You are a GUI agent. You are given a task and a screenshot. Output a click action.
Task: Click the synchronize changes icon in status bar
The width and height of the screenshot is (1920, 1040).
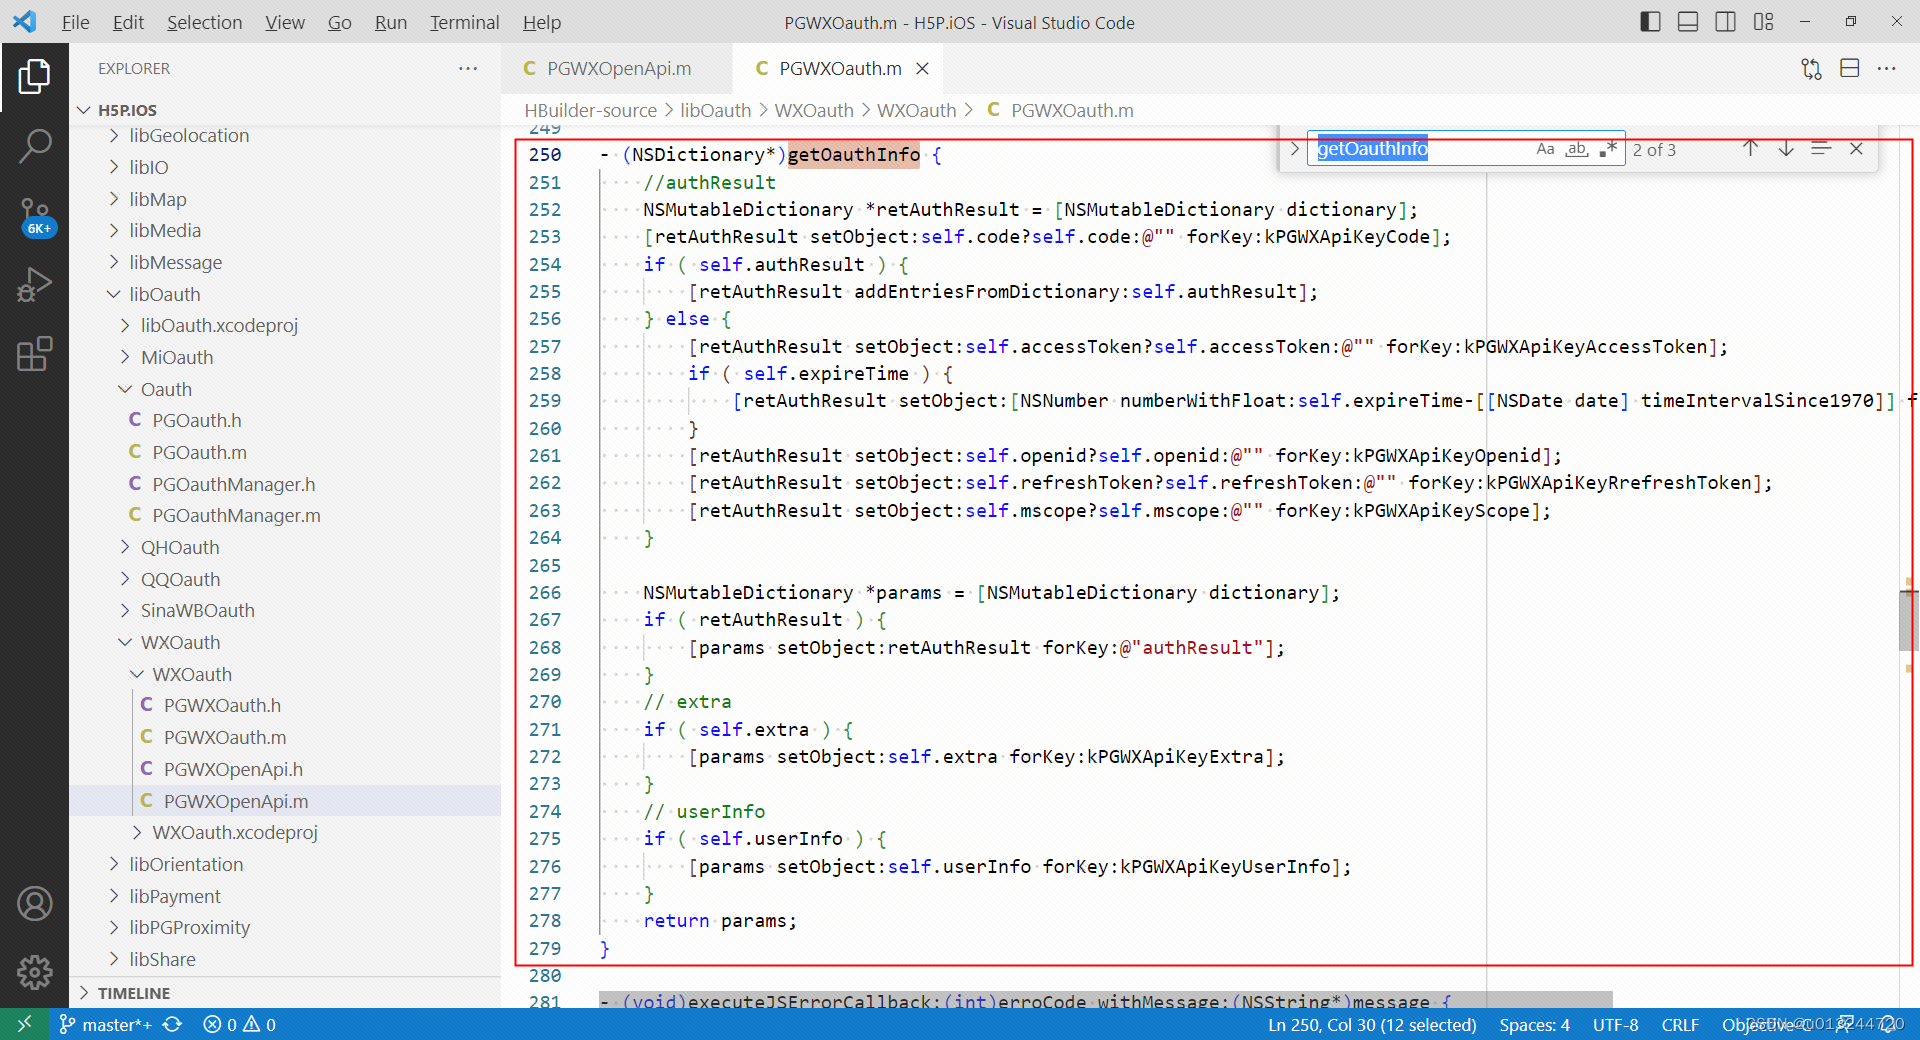172,1024
